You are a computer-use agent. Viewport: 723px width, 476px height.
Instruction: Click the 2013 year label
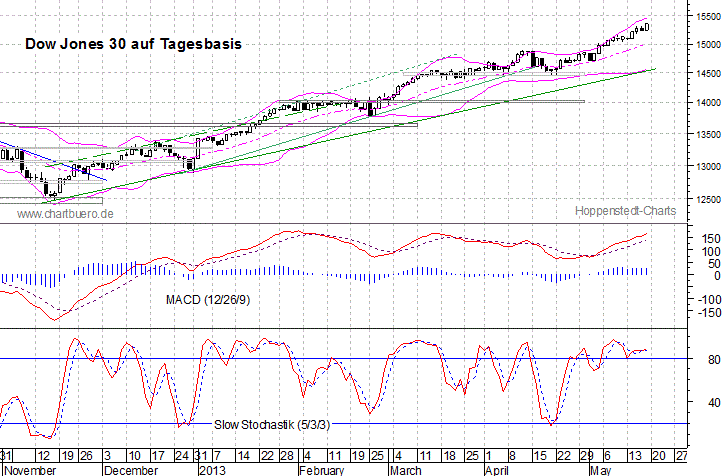point(213,470)
